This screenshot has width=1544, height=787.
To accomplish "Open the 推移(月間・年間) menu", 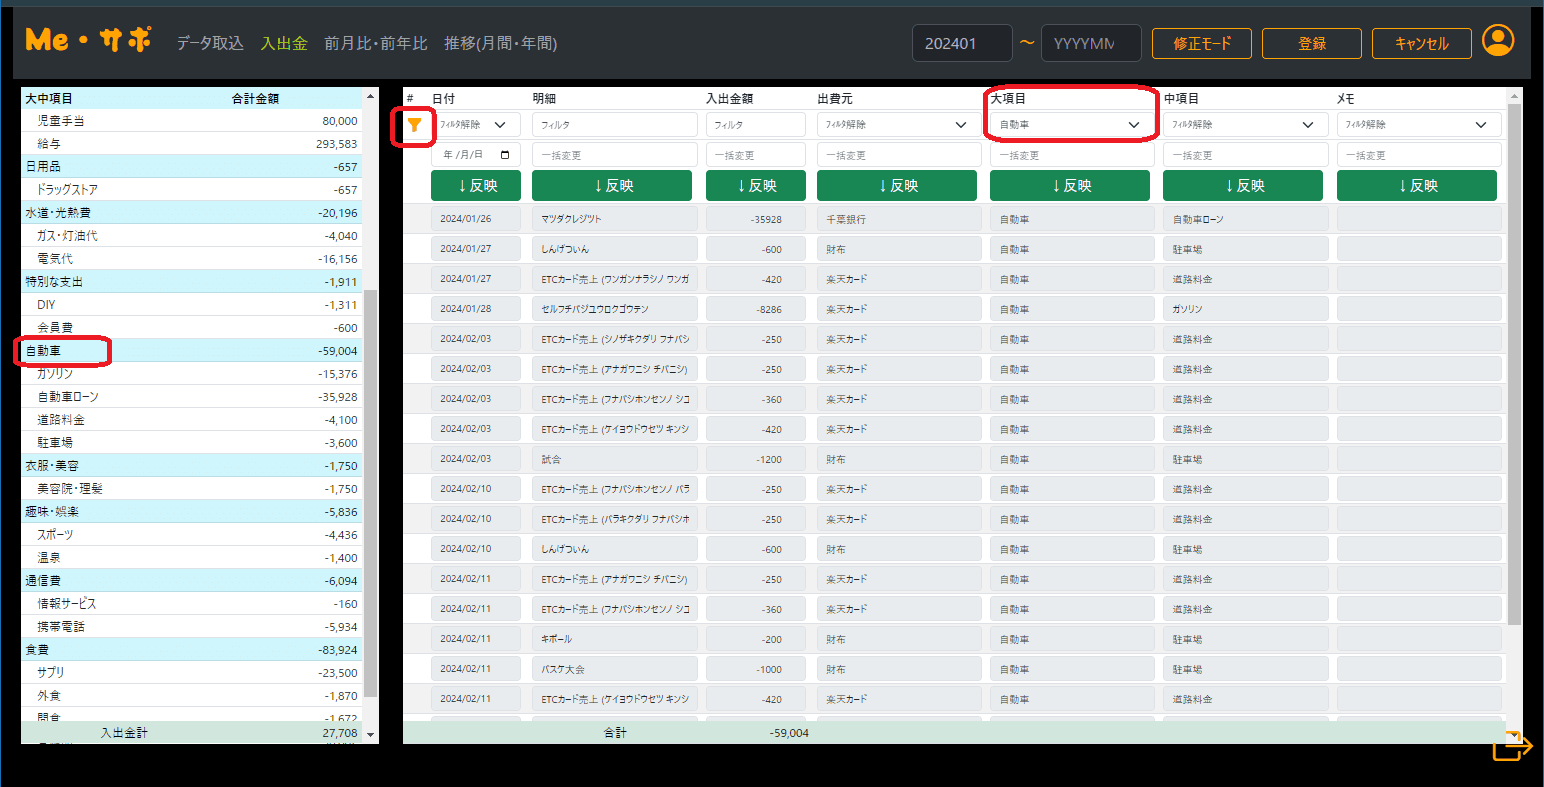I will [500, 43].
